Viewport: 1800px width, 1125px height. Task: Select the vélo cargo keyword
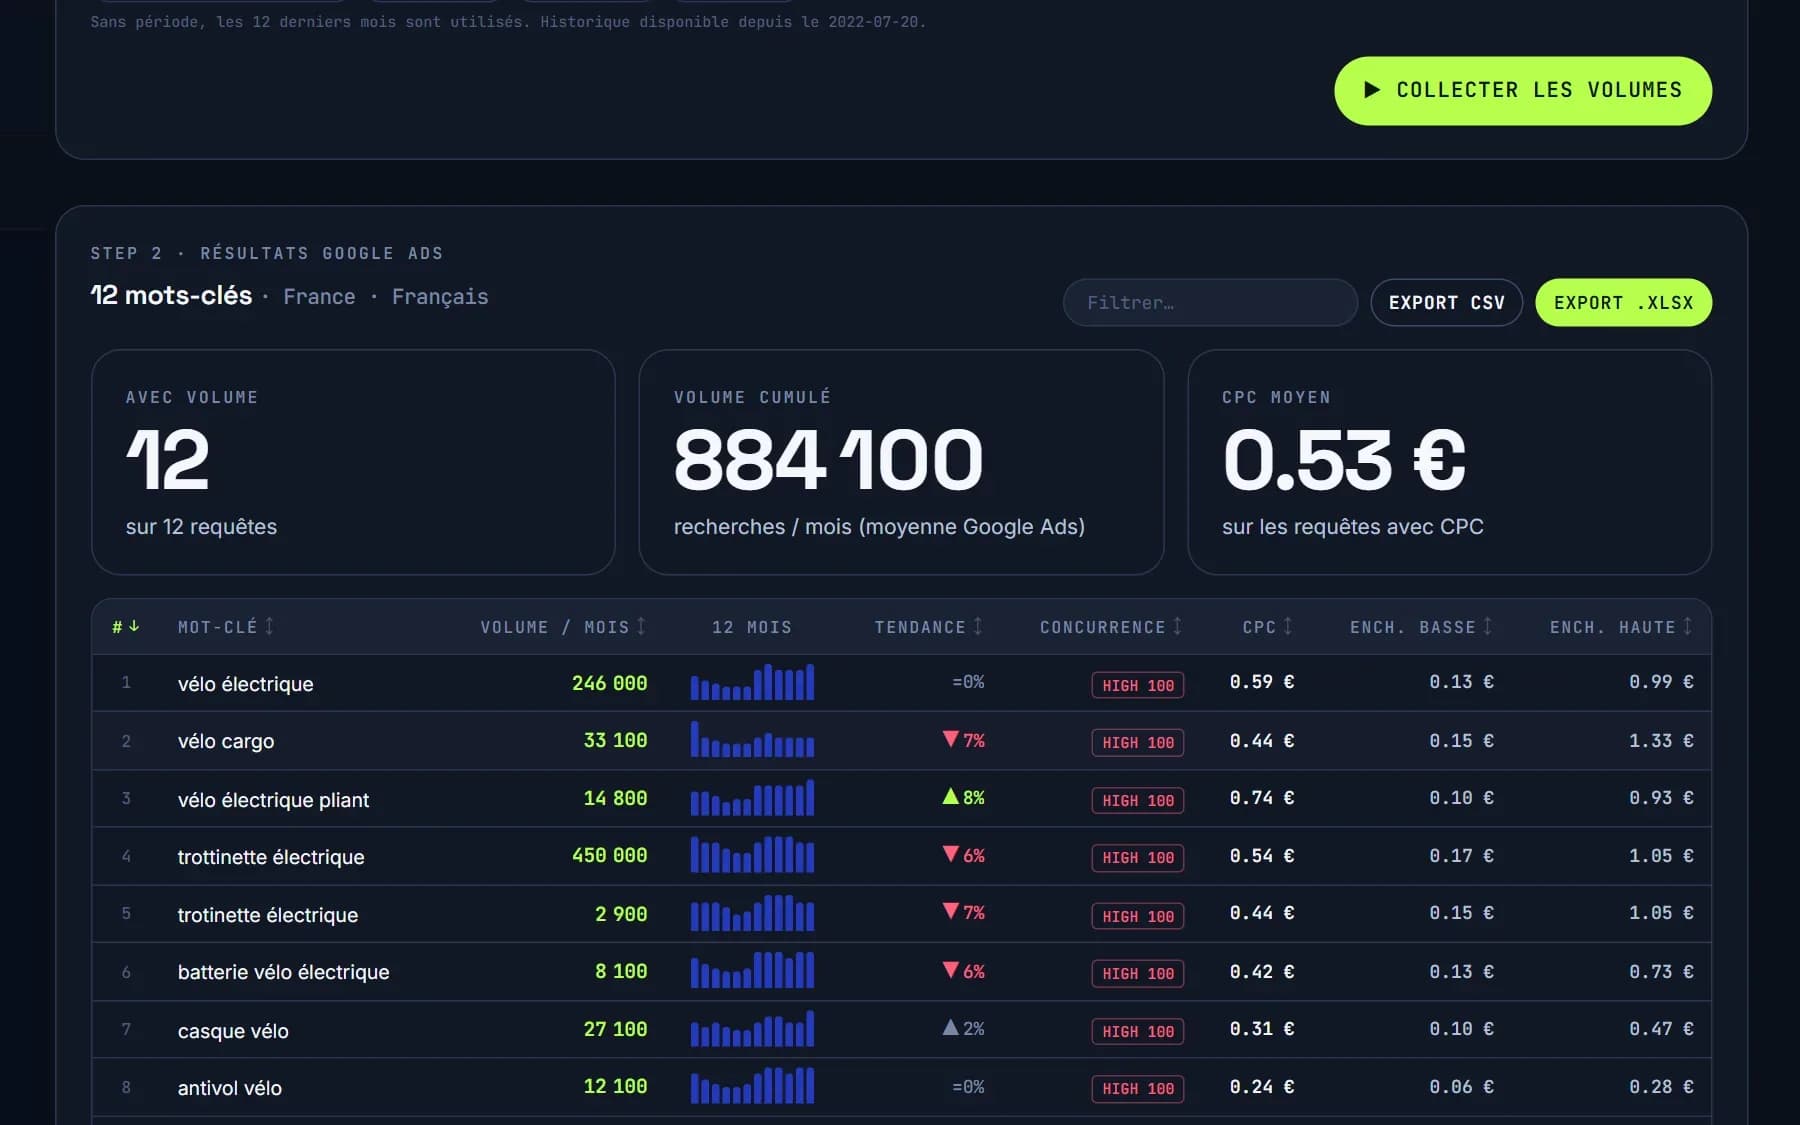click(x=226, y=741)
